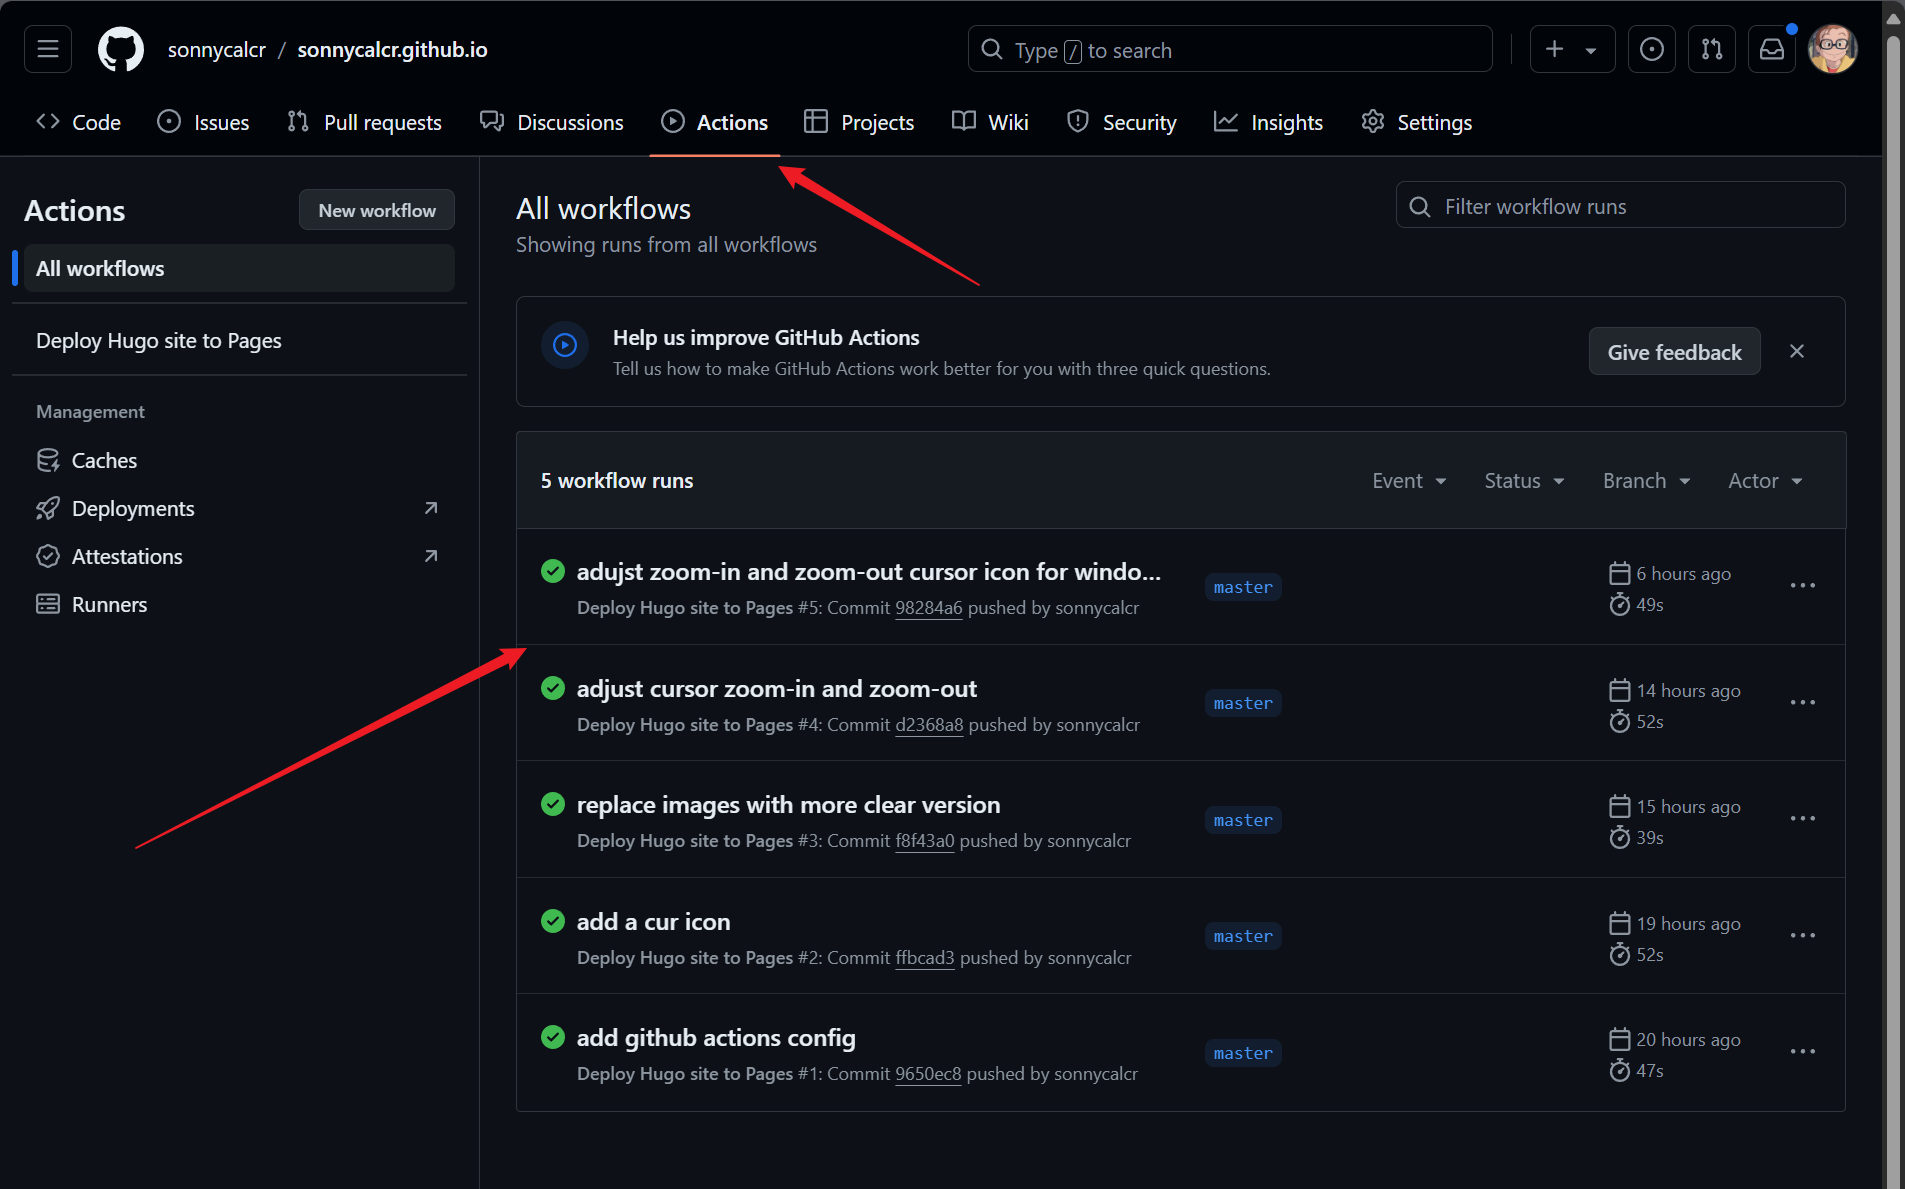Open the Discussions tab
This screenshot has height=1189, width=1905.
[x=552, y=122]
